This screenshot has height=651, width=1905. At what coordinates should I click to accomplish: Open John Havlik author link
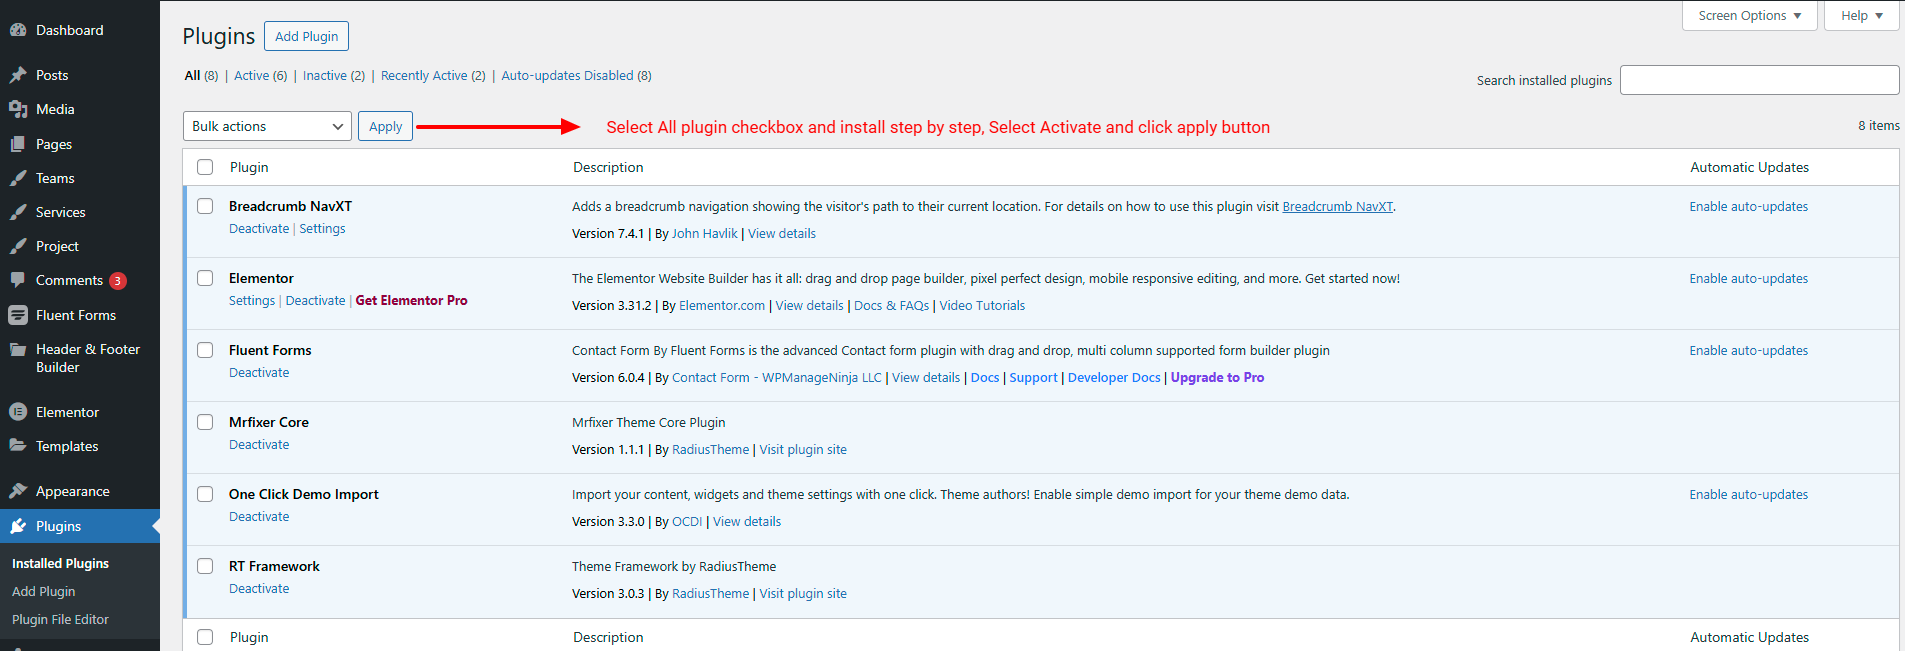point(704,233)
